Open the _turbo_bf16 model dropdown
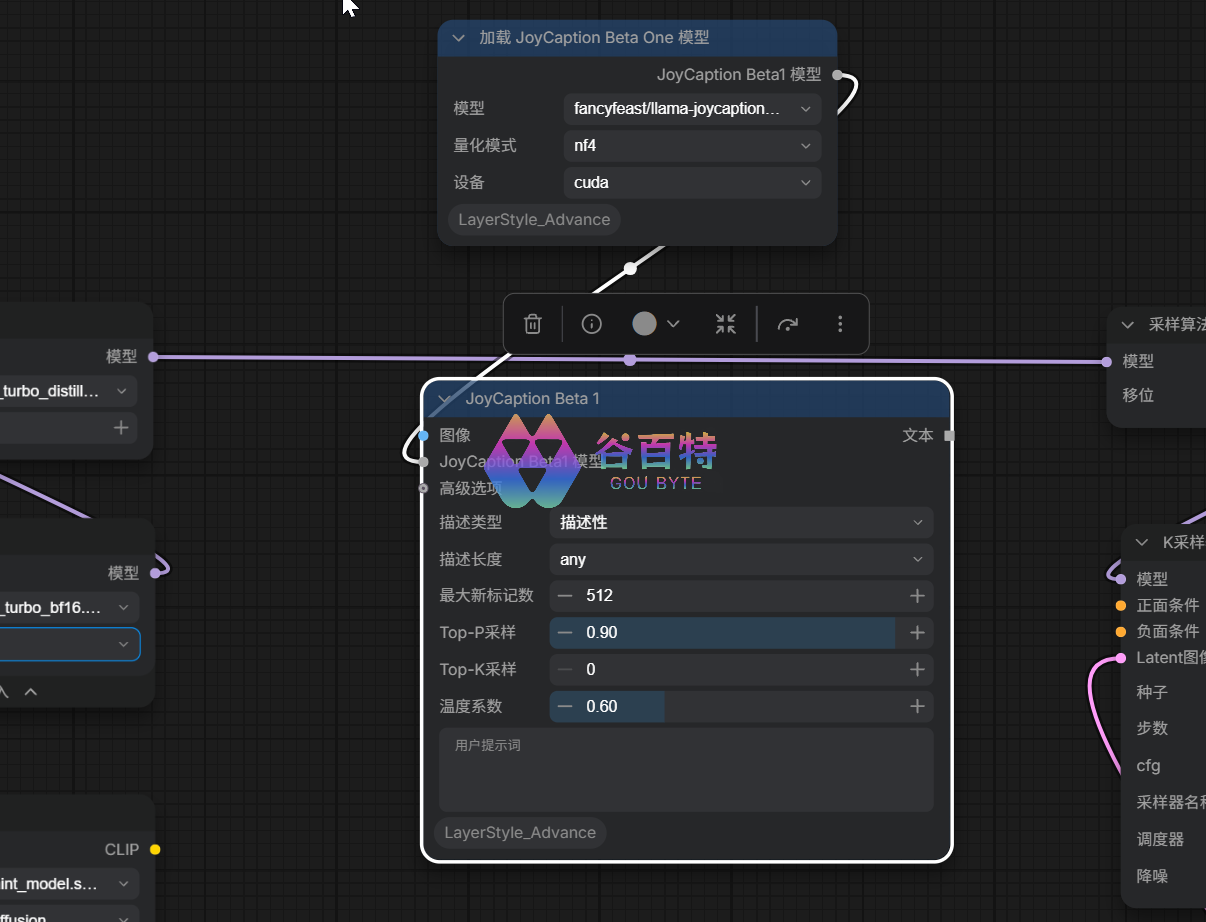 point(68,607)
